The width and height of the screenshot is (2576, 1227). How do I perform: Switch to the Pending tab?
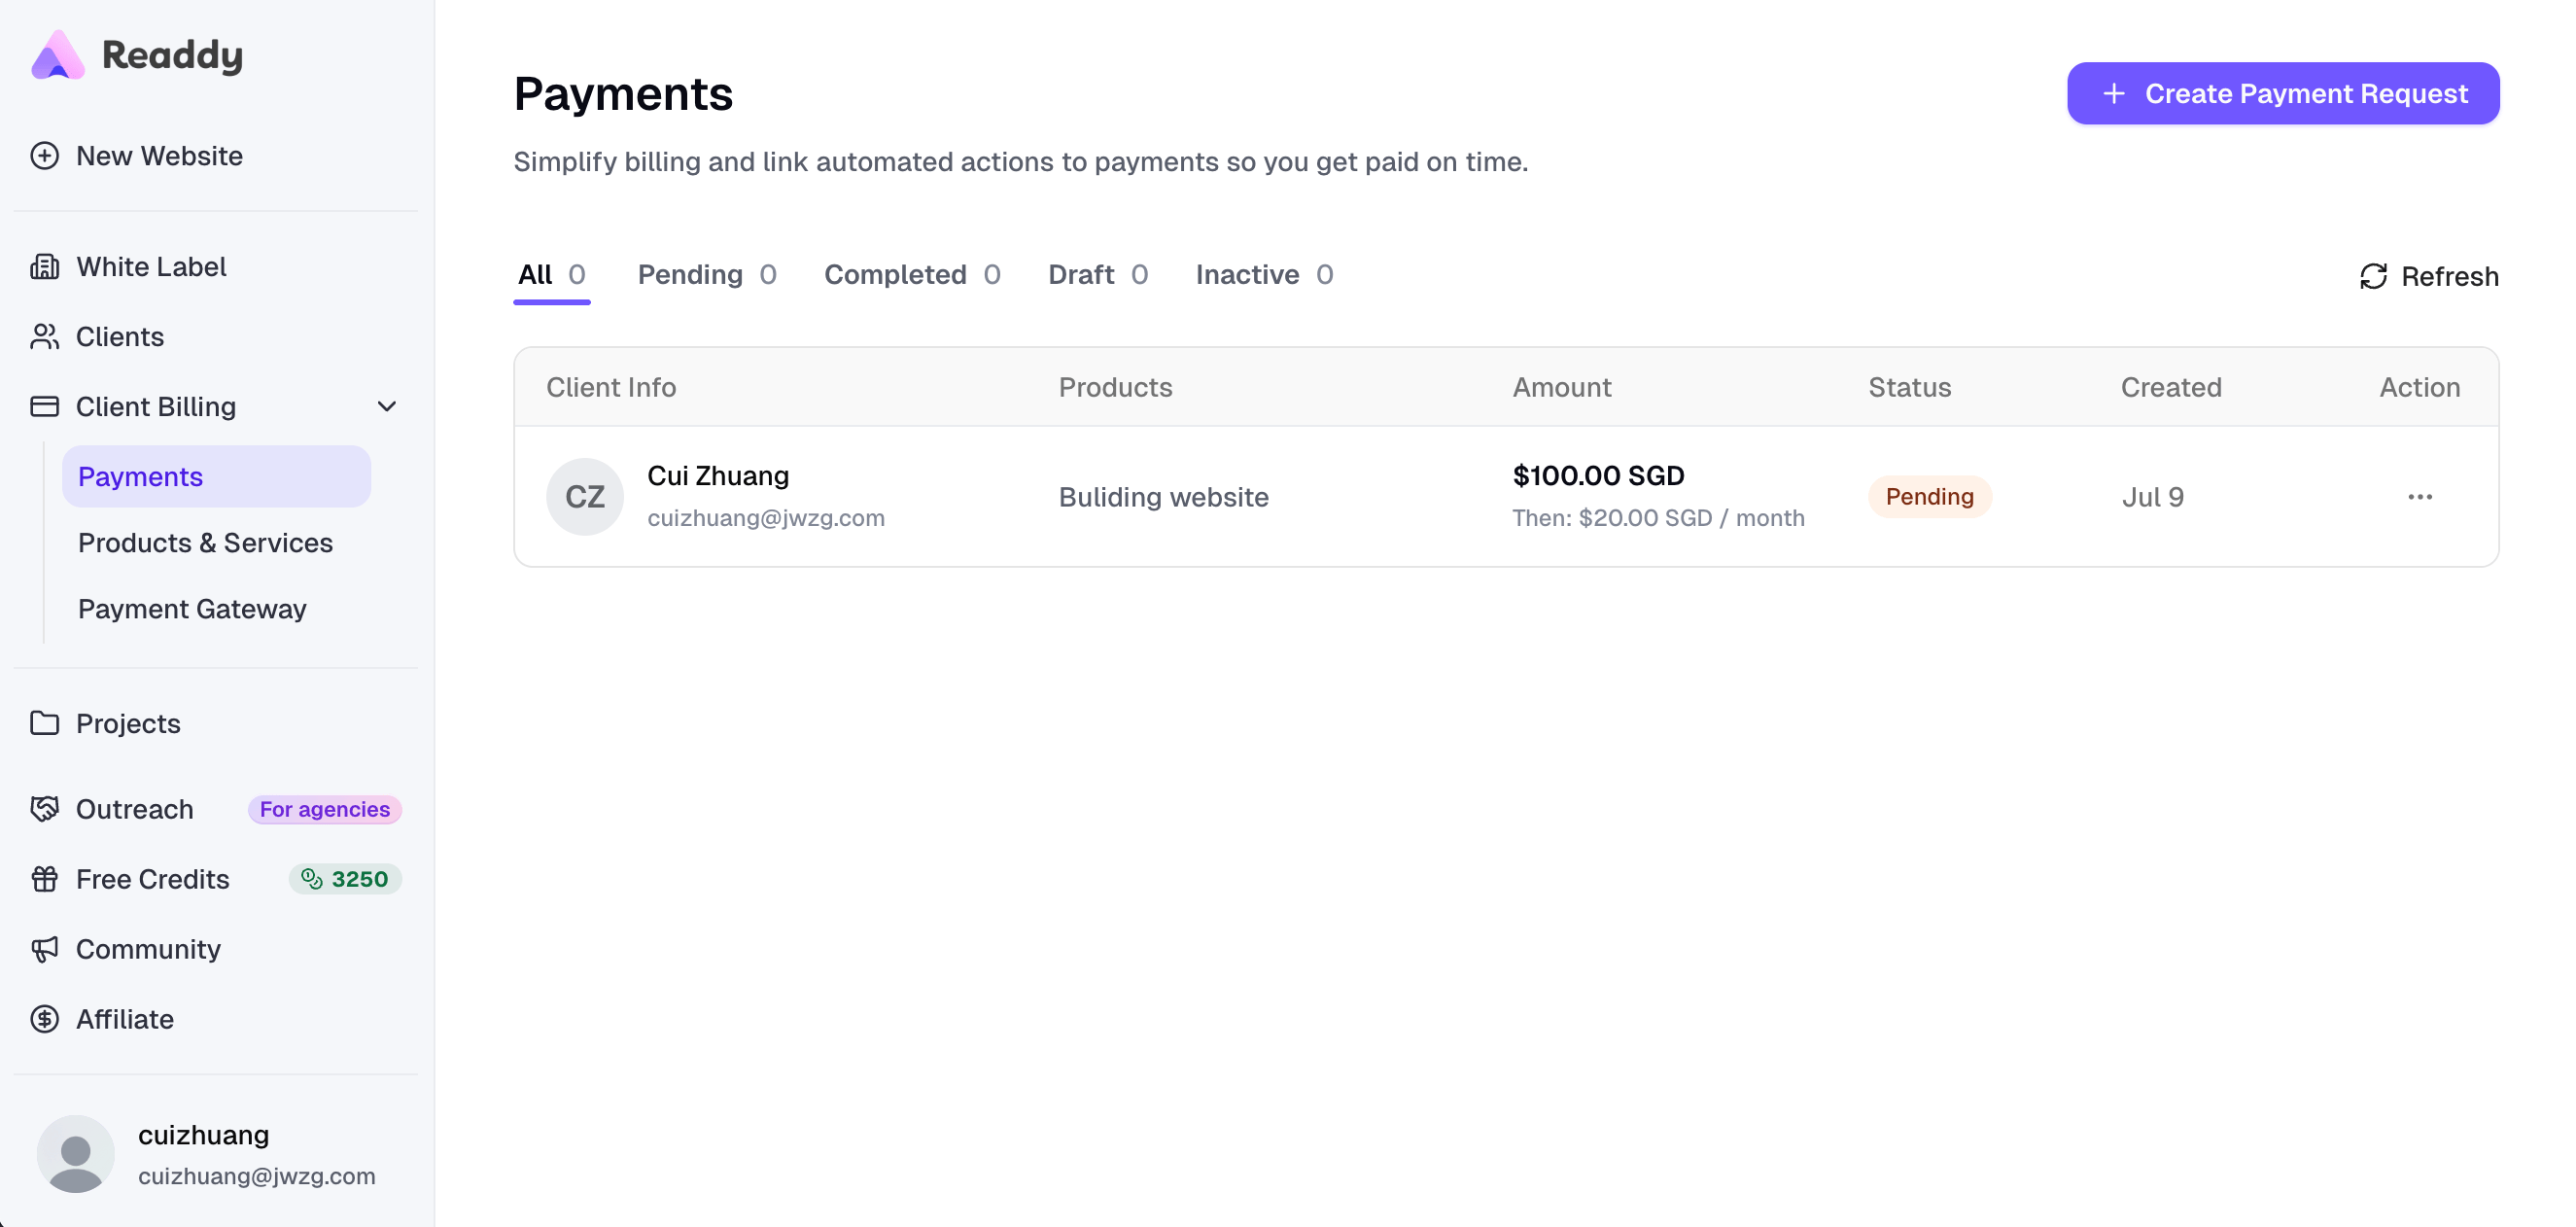click(x=707, y=275)
